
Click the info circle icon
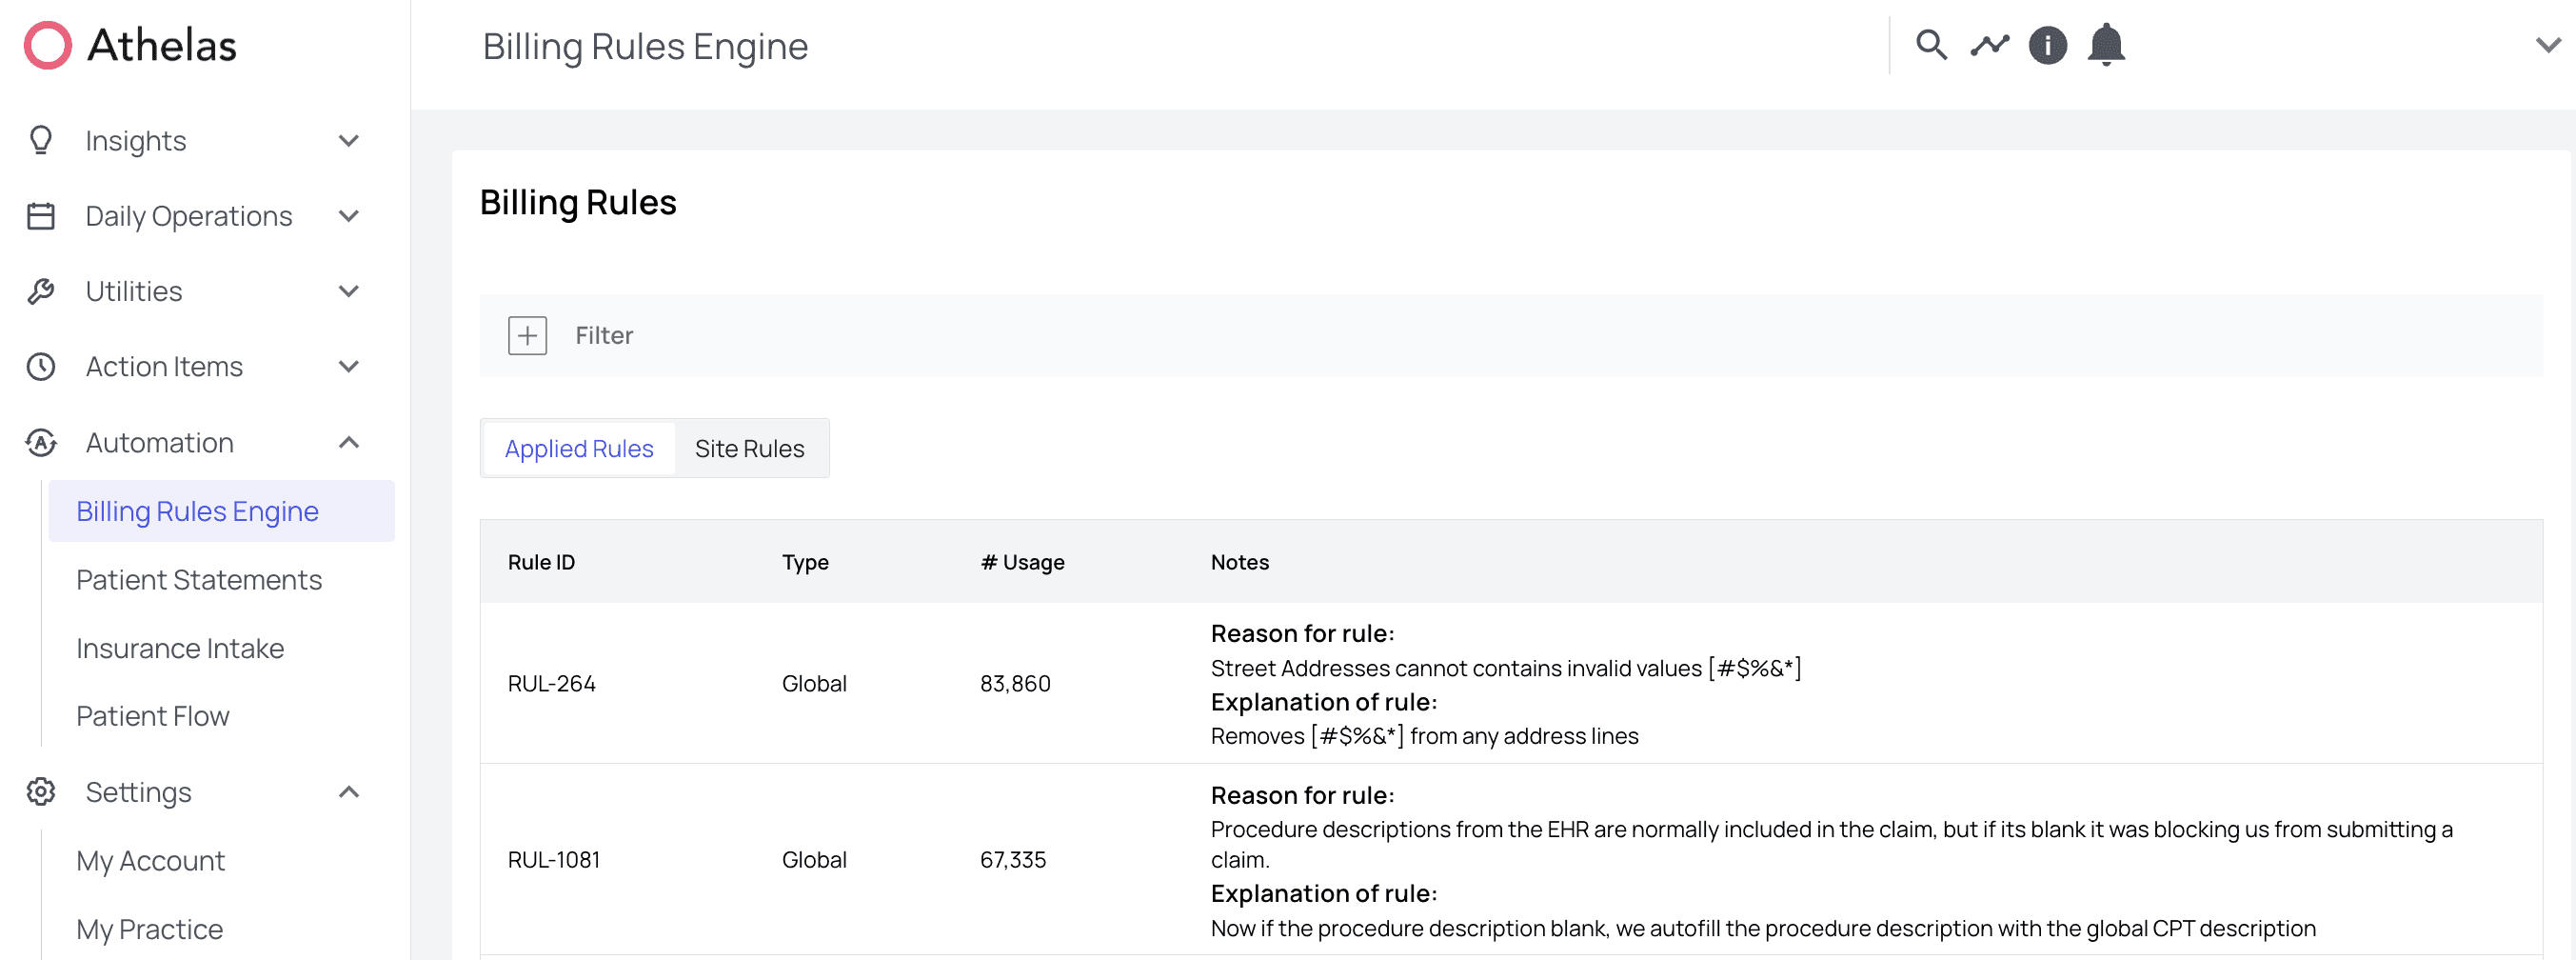pos(2047,46)
